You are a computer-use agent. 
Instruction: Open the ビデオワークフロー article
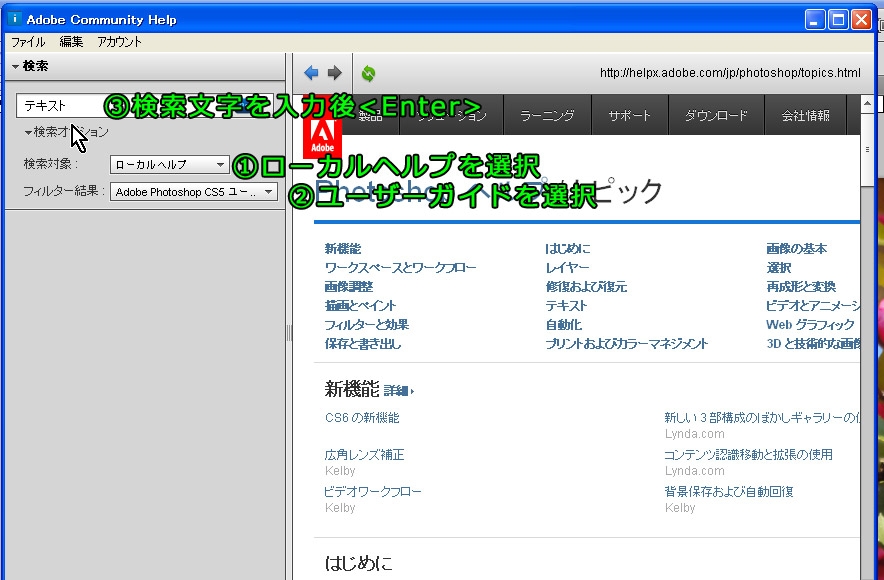(373, 492)
